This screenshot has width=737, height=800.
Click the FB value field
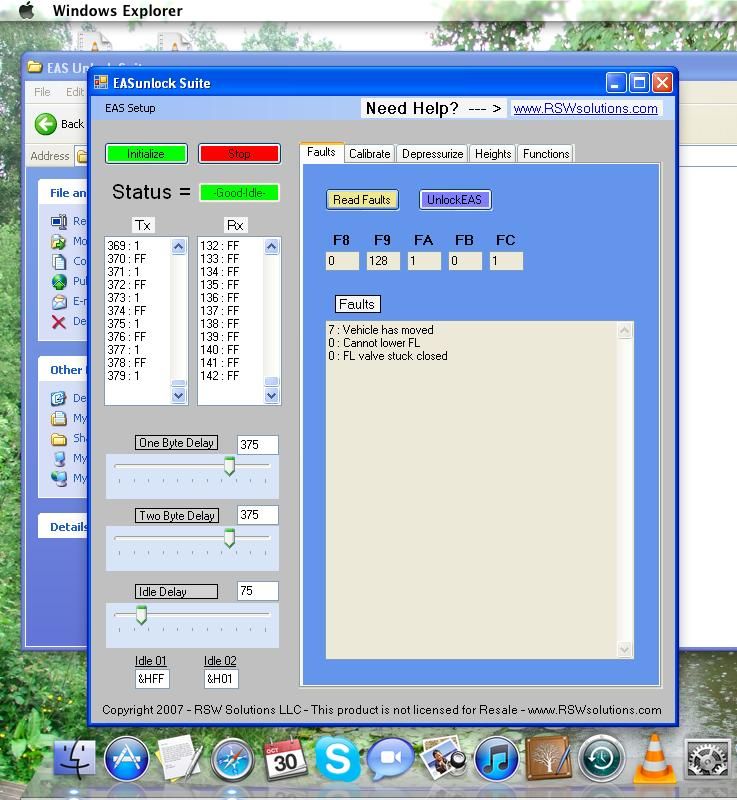(465, 261)
